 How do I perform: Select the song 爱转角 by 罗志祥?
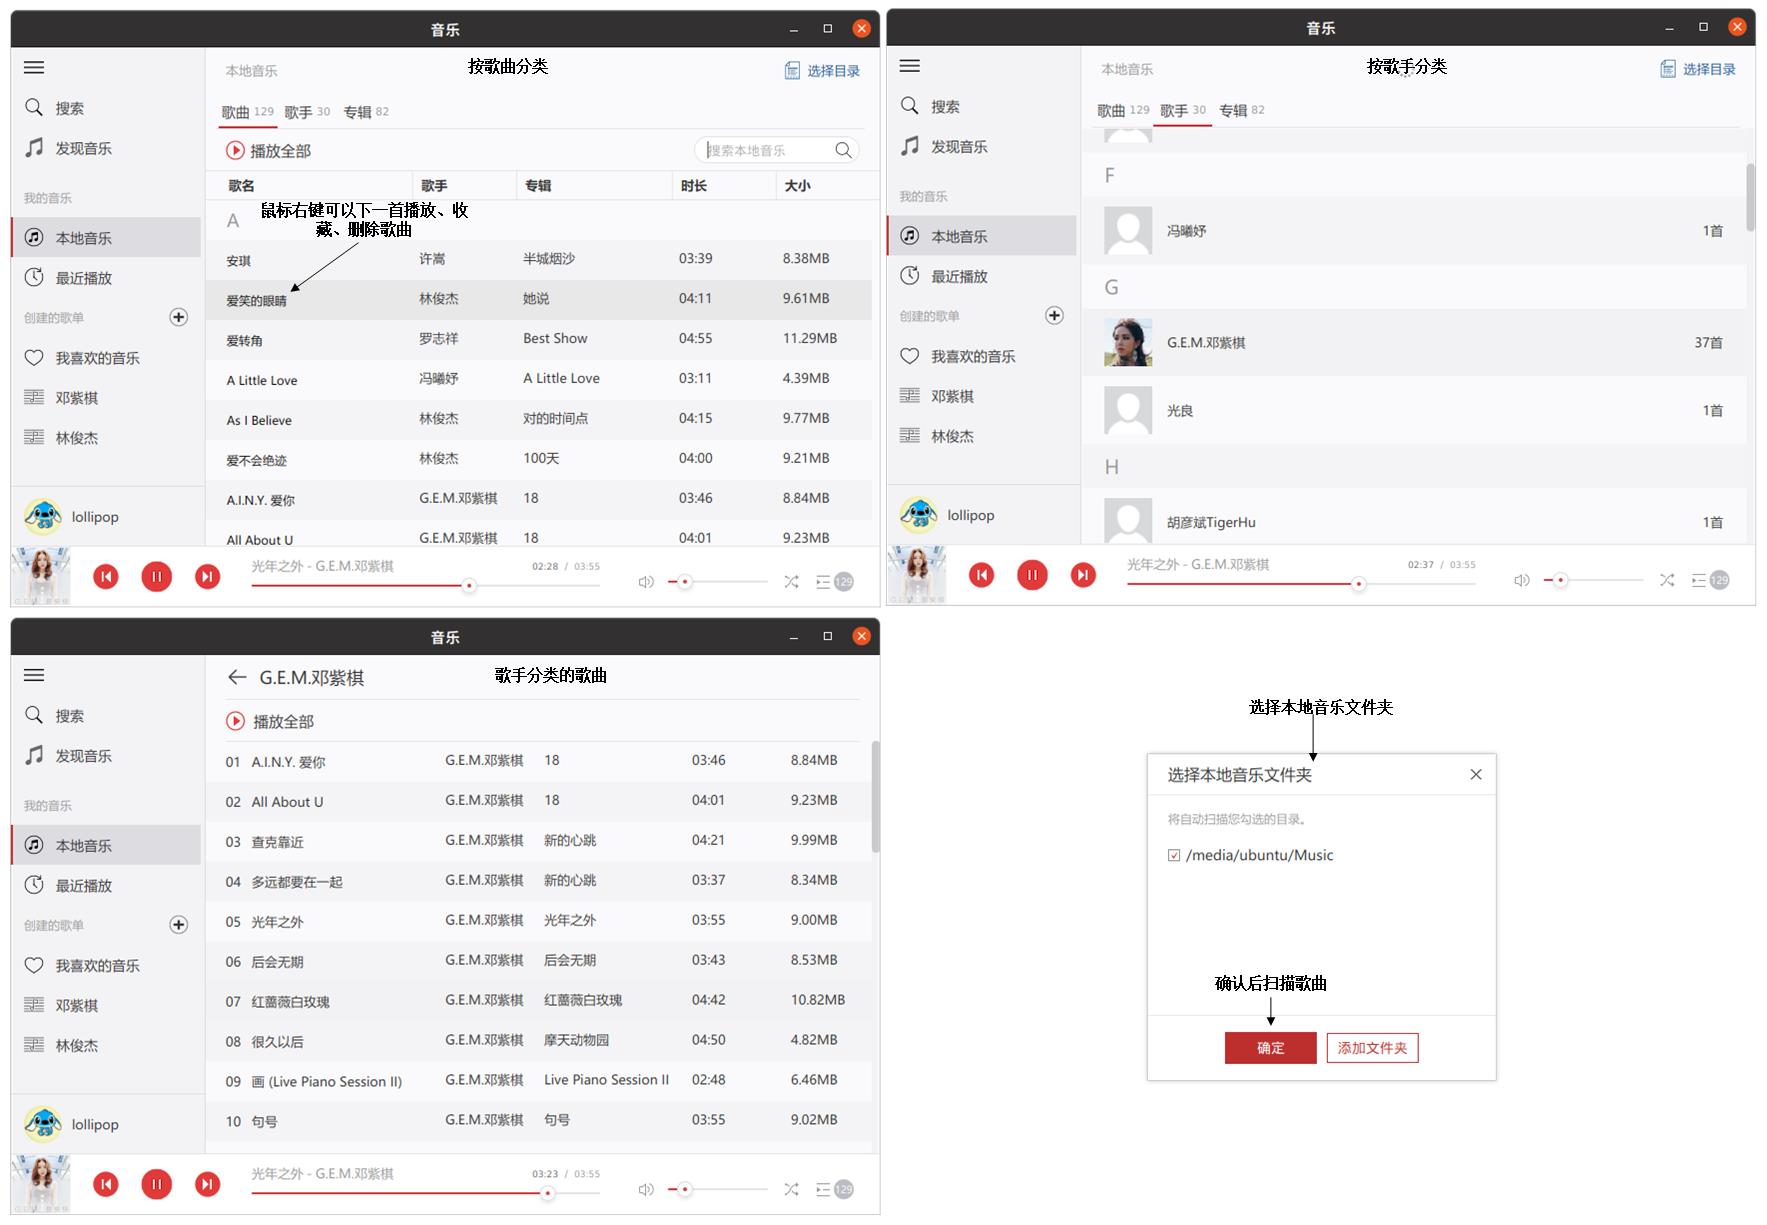click(x=538, y=339)
